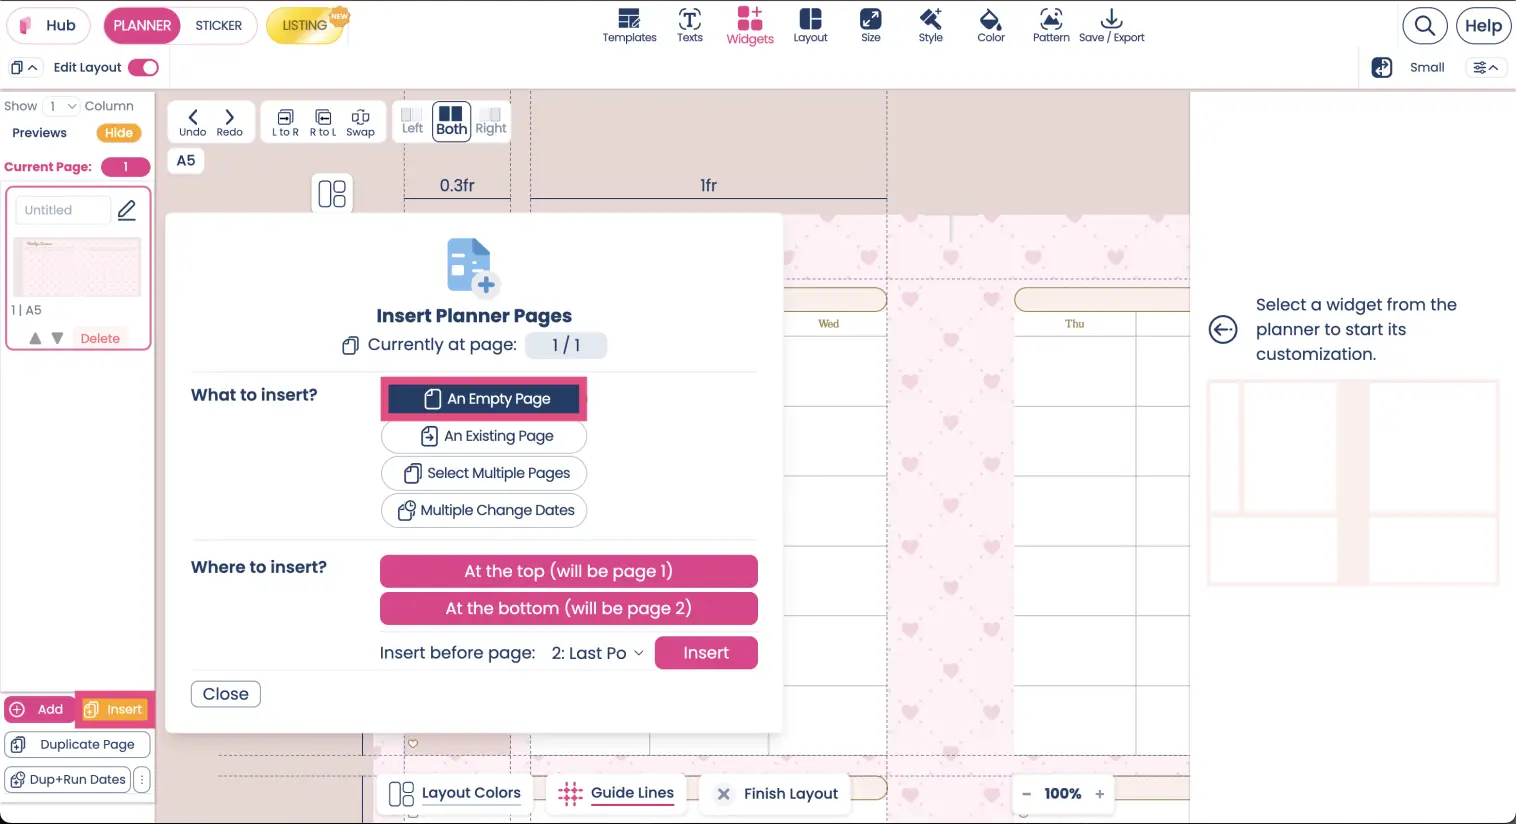The height and width of the screenshot is (824, 1516).
Task: Open the Insert before page dropdown
Action: pos(595,652)
